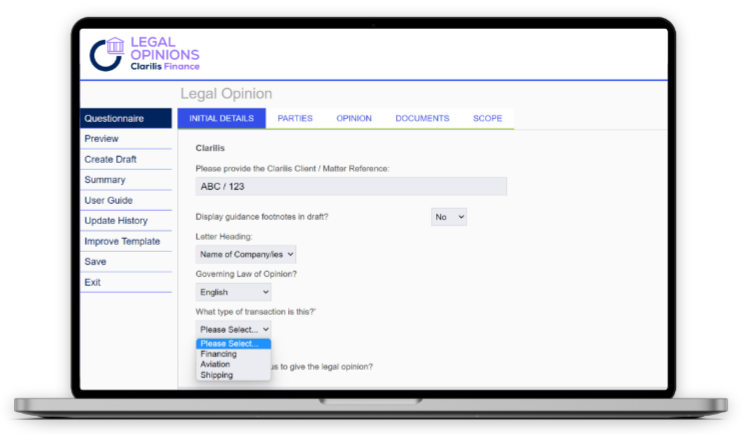
Task: Save the questionnaire from the sidebar
Action: (x=125, y=262)
